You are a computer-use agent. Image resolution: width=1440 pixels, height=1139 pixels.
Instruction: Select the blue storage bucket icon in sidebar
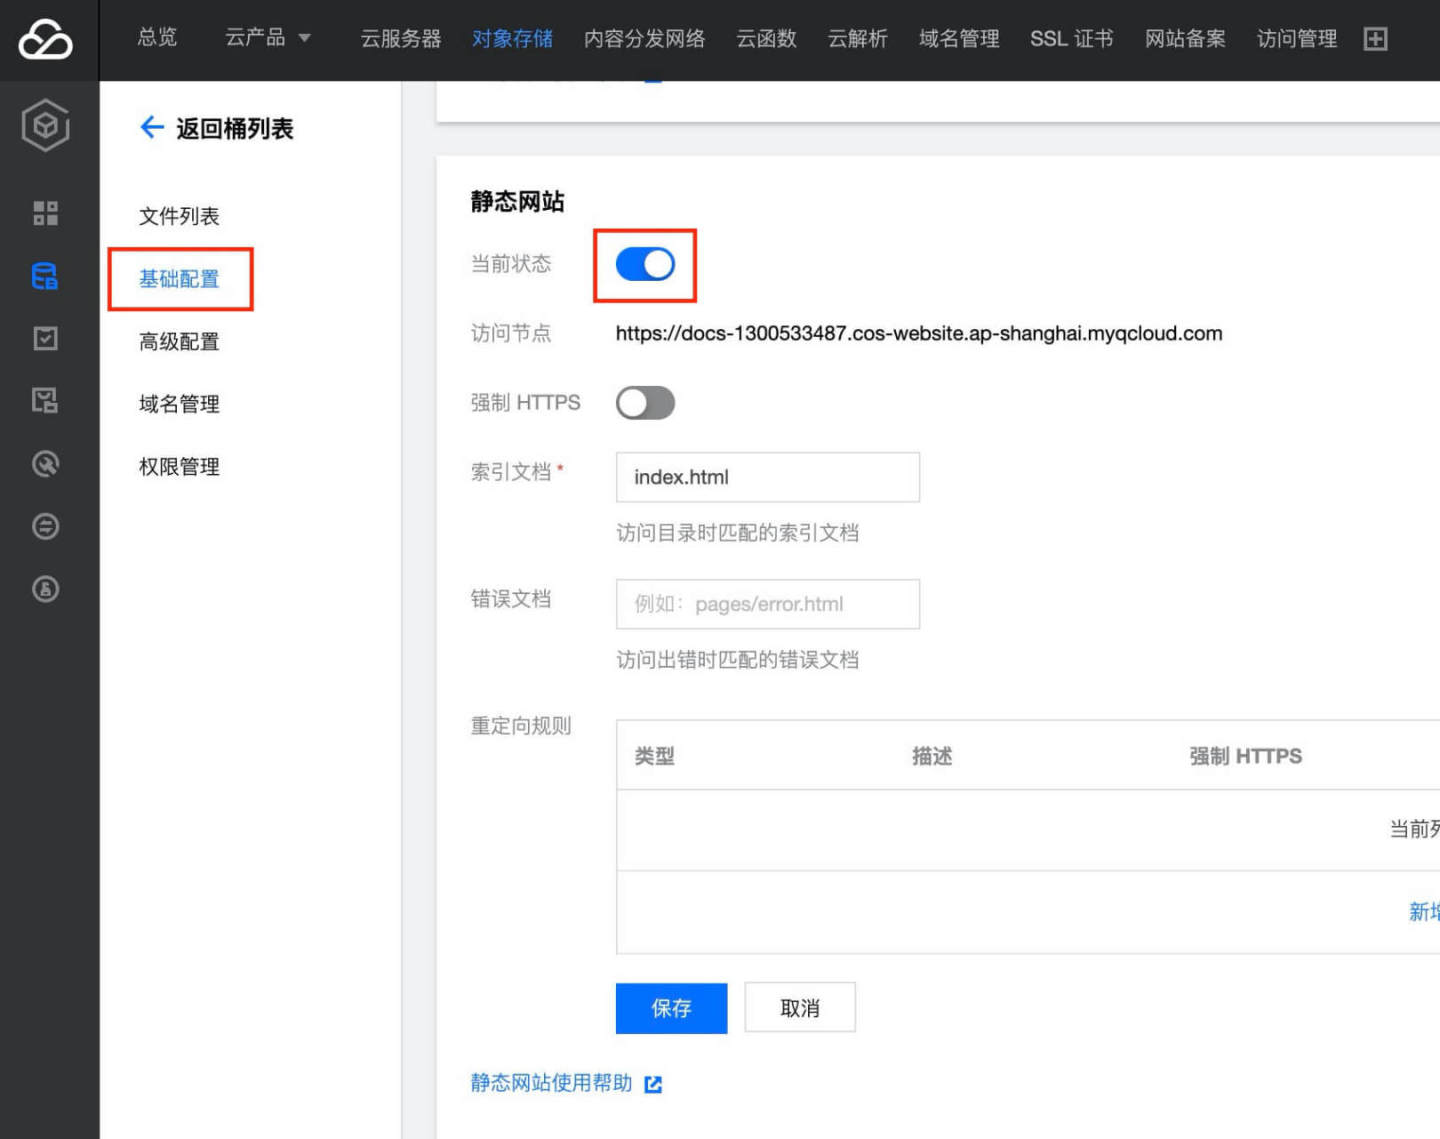(x=45, y=277)
